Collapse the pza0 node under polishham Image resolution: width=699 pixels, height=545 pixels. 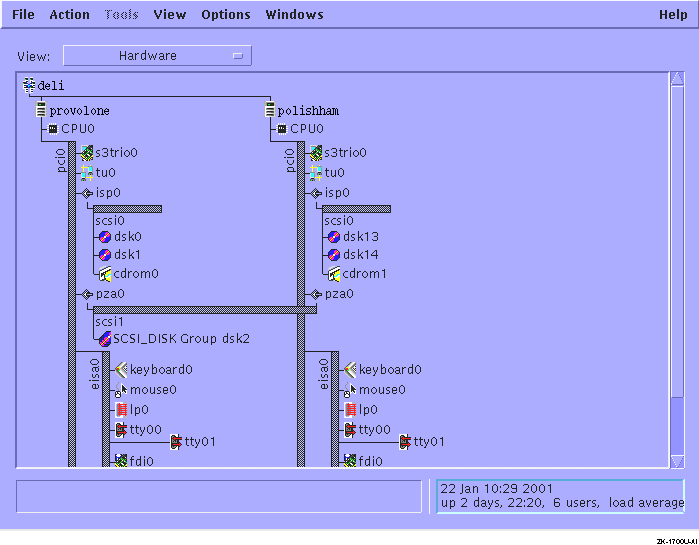[317, 294]
